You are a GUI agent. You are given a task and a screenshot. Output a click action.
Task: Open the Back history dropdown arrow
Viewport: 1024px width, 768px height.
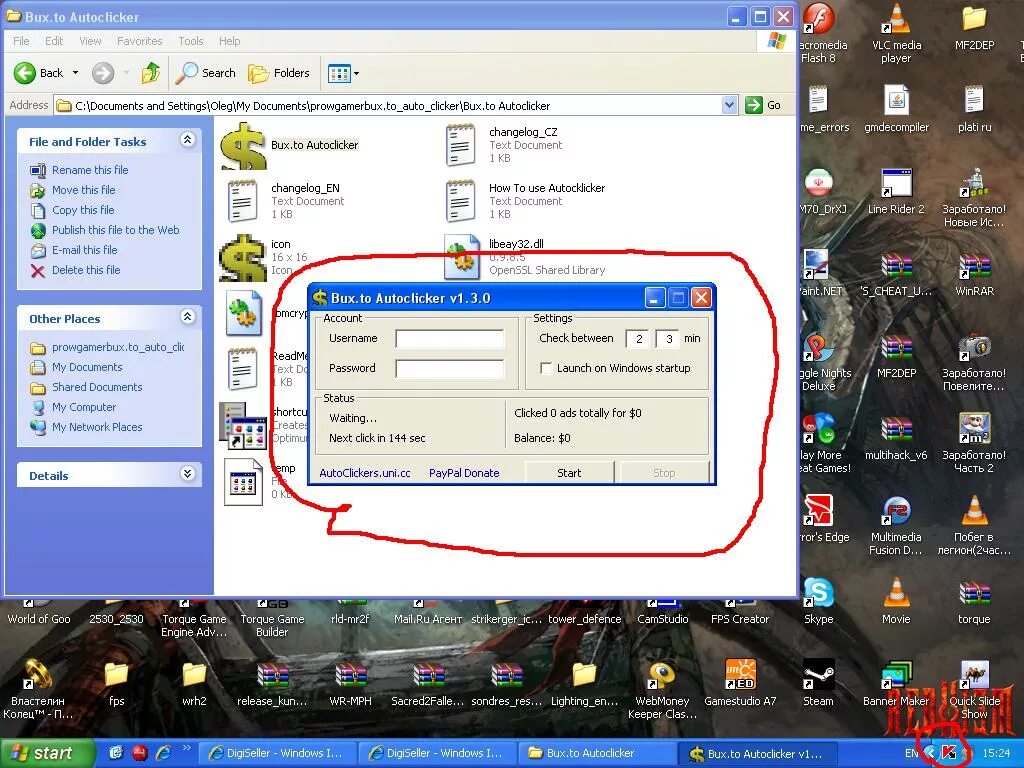(75, 73)
